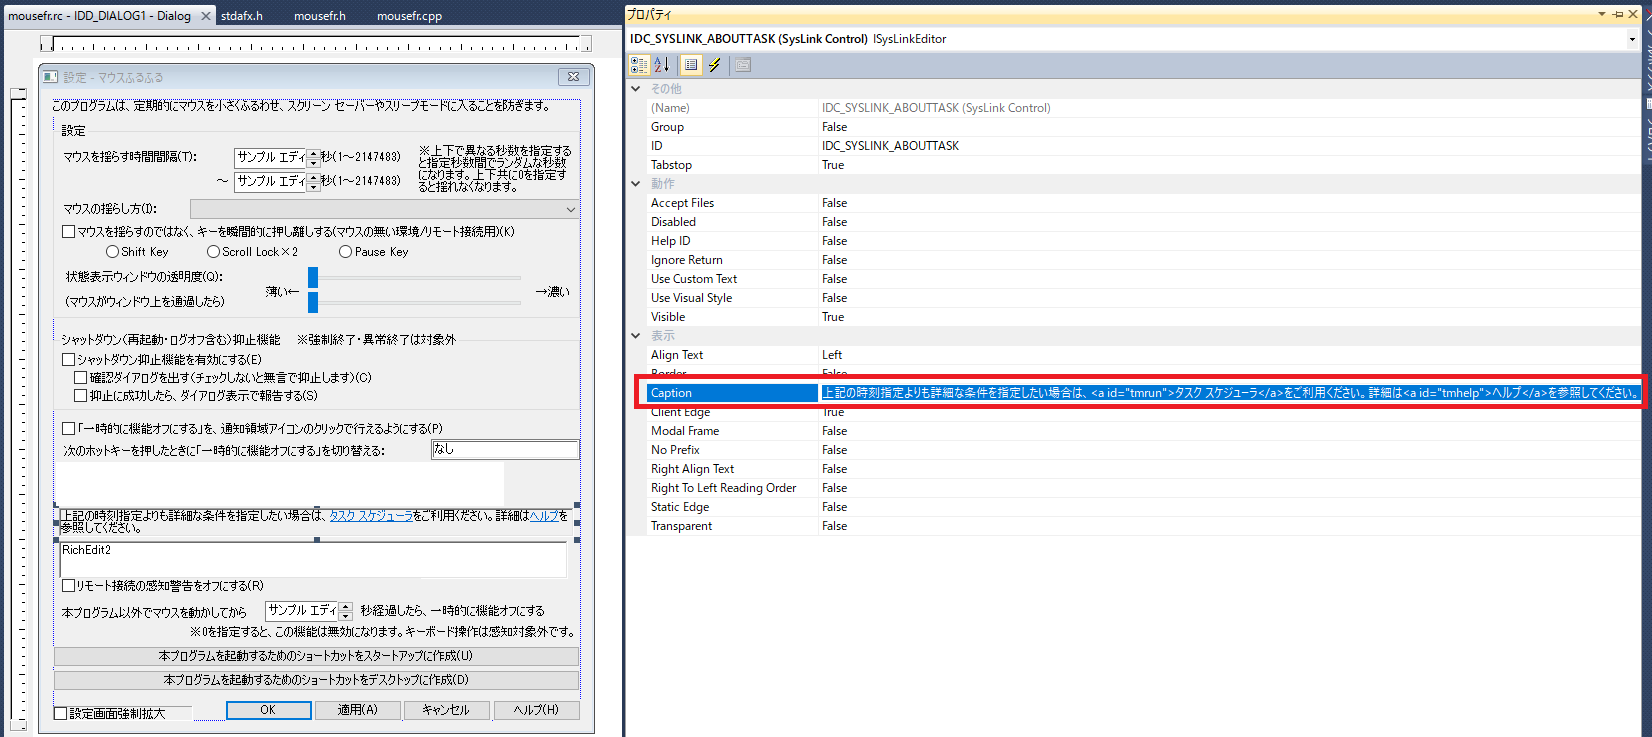This screenshot has height=737, width=1652.
Task: Select Shift Key radio button
Action: point(112,252)
